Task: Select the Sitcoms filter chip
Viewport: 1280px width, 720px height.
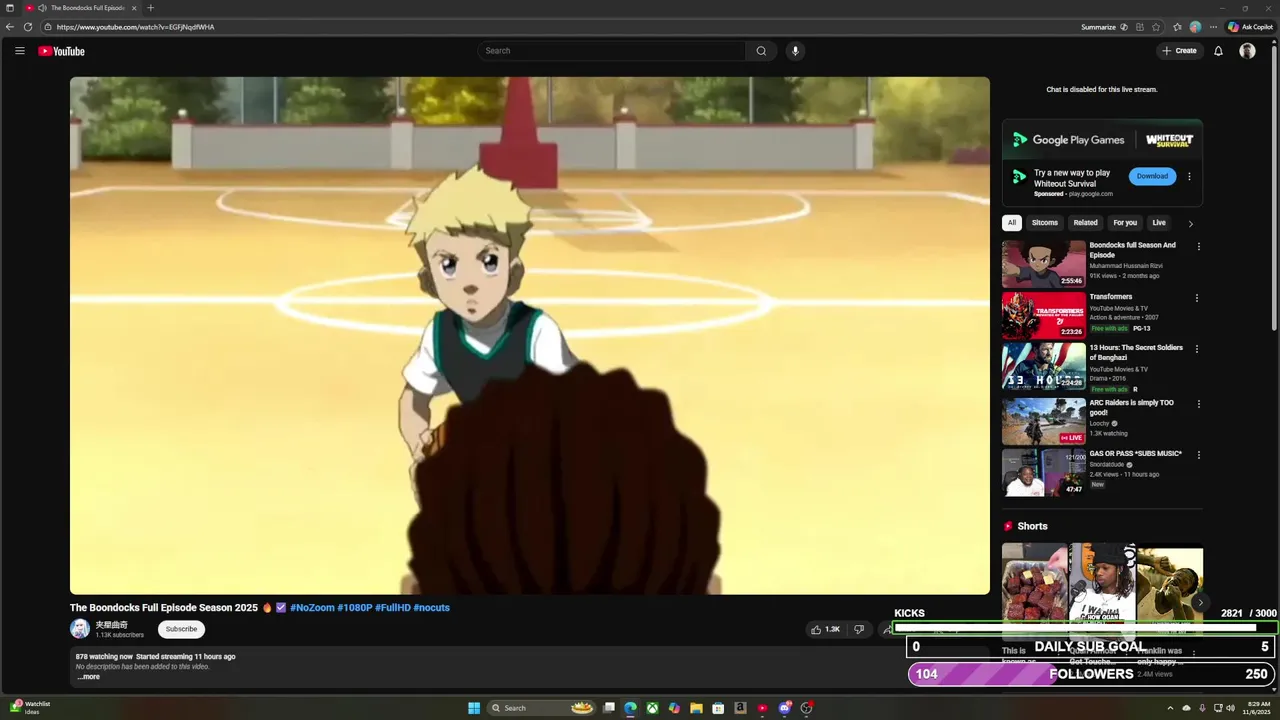Action: click(x=1045, y=223)
